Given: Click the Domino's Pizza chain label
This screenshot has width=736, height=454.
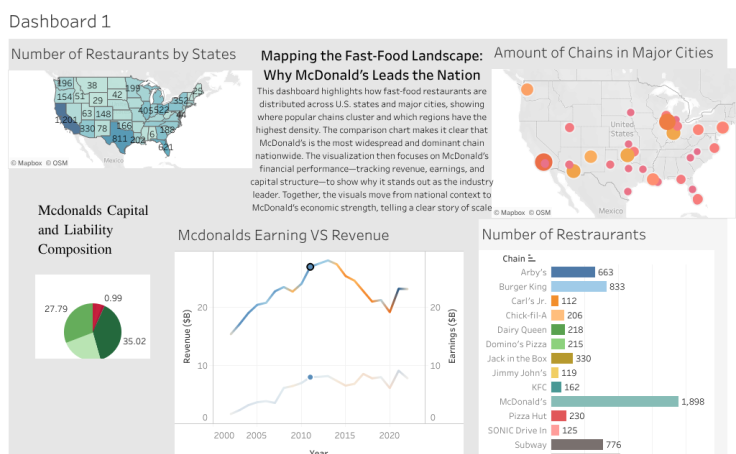Looking at the screenshot, I should coord(516,344).
